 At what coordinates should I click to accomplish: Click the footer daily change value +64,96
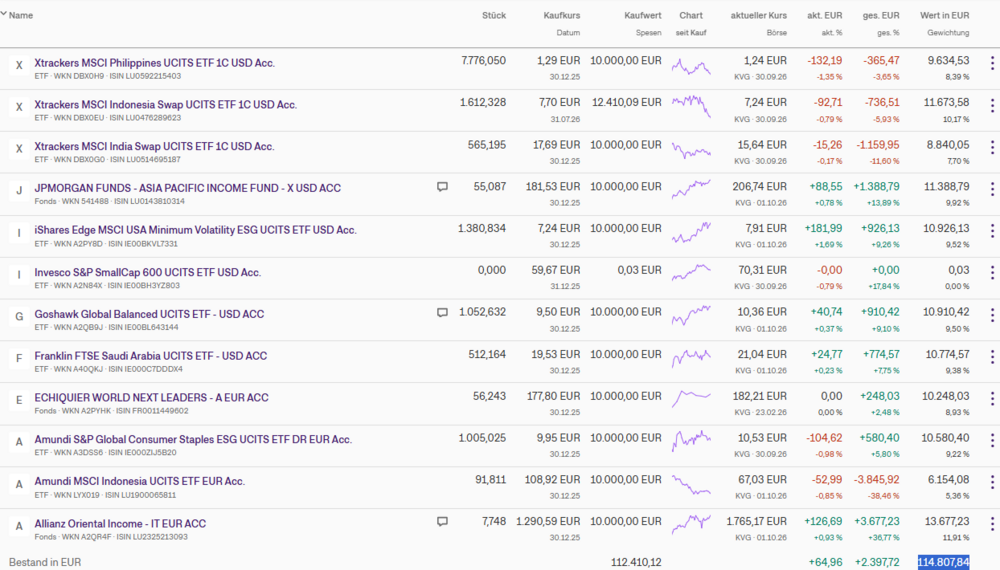[825, 562]
